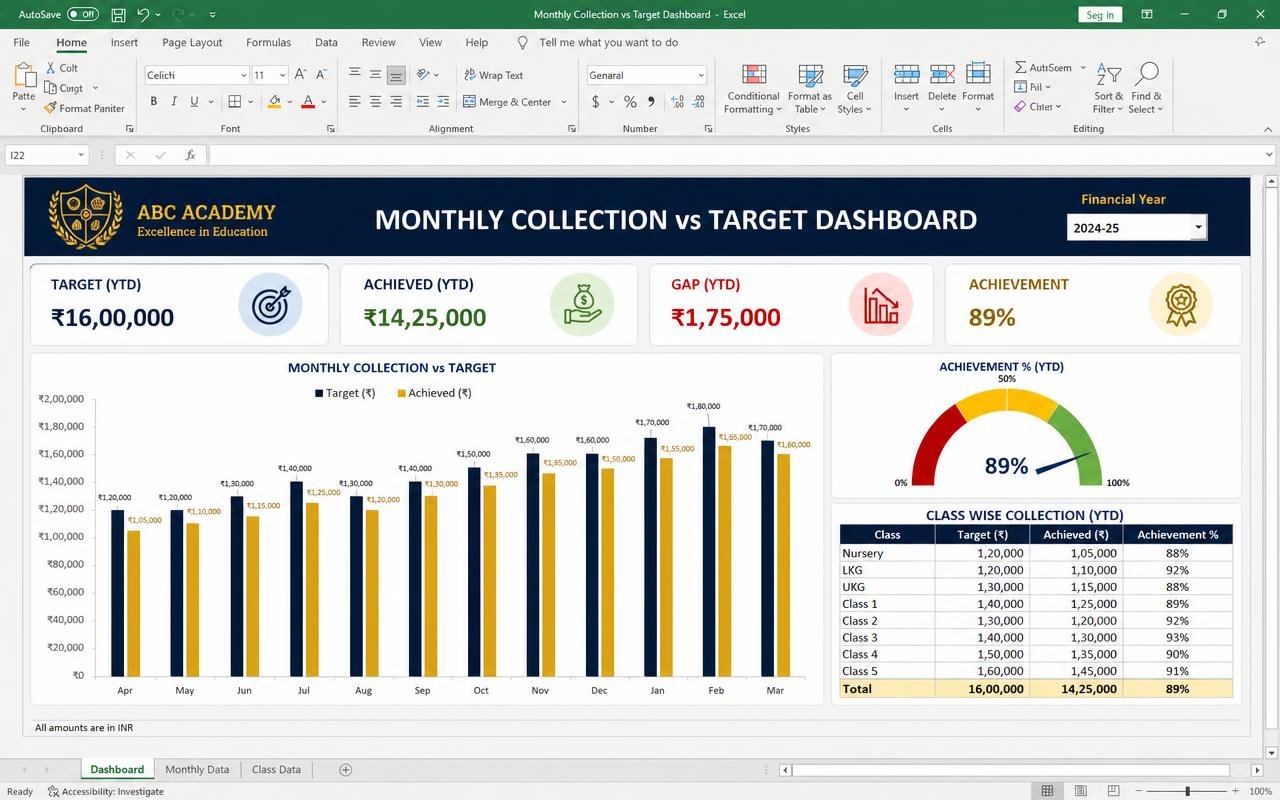
Task: Click the Insert cells icon
Action: pyautogui.click(x=906, y=76)
